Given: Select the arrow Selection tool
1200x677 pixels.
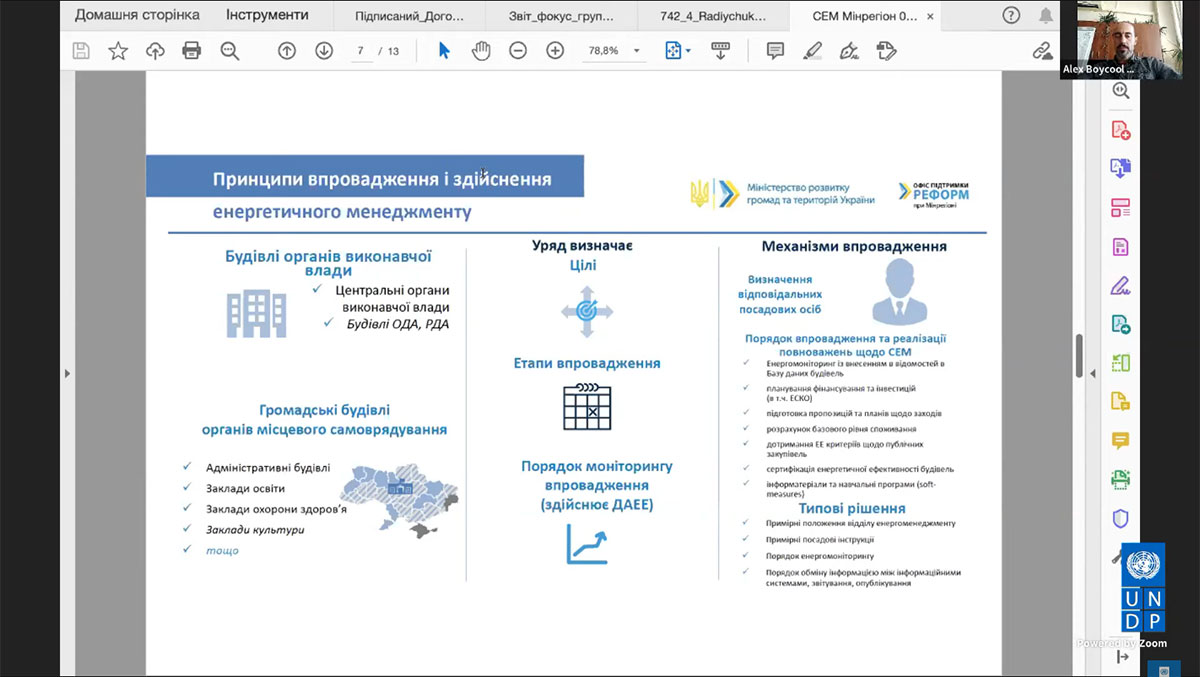Looking at the screenshot, I should click(445, 51).
